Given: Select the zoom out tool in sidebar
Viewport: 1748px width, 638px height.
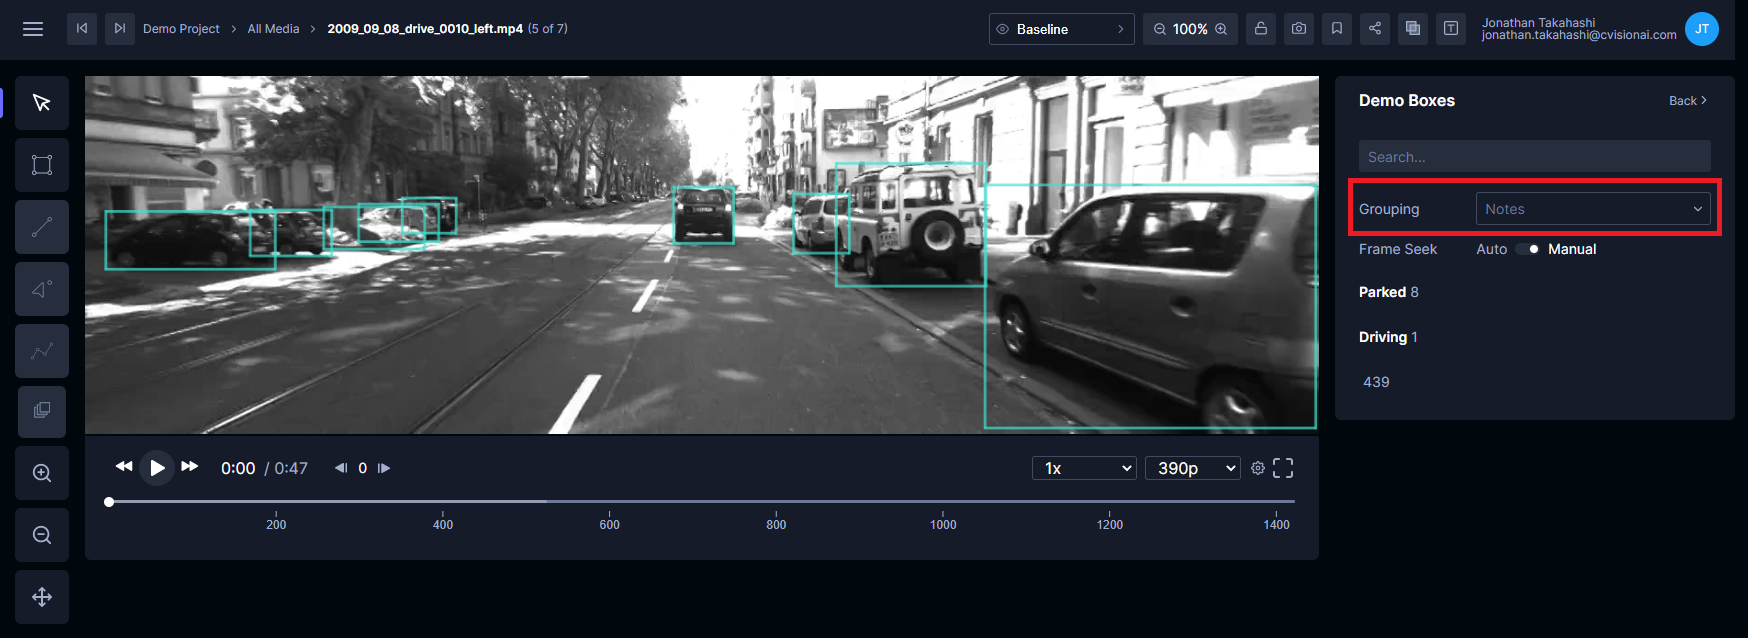Looking at the screenshot, I should tap(42, 535).
